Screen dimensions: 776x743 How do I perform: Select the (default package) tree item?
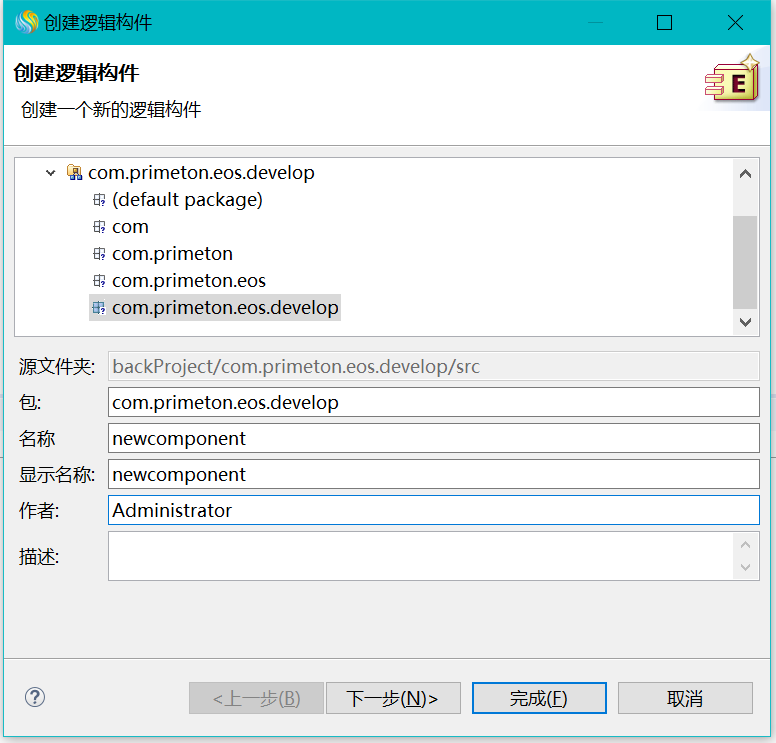(x=187, y=200)
